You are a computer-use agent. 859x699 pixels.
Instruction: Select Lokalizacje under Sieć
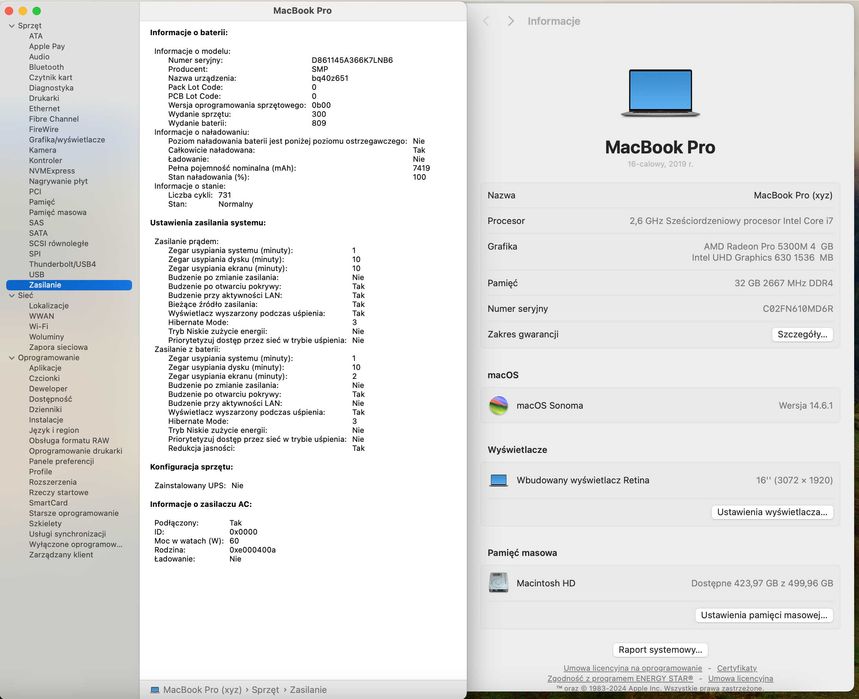click(x=49, y=306)
